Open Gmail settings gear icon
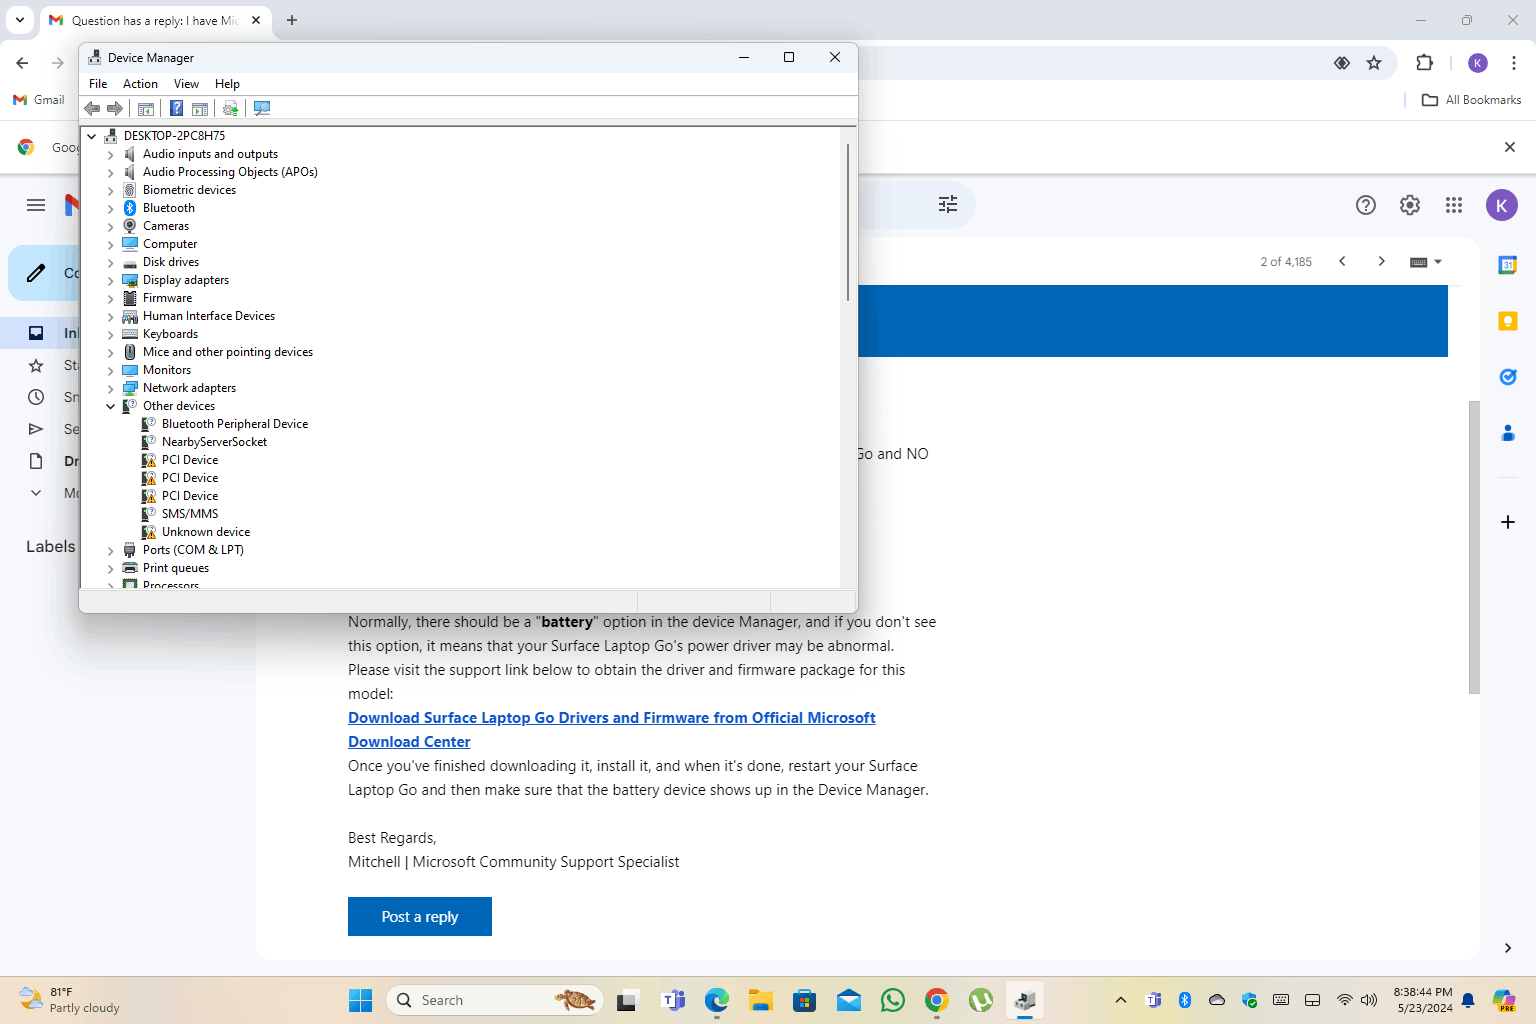The height and width of the screenshot is (1024, 1536). [x=1410, y=205]
